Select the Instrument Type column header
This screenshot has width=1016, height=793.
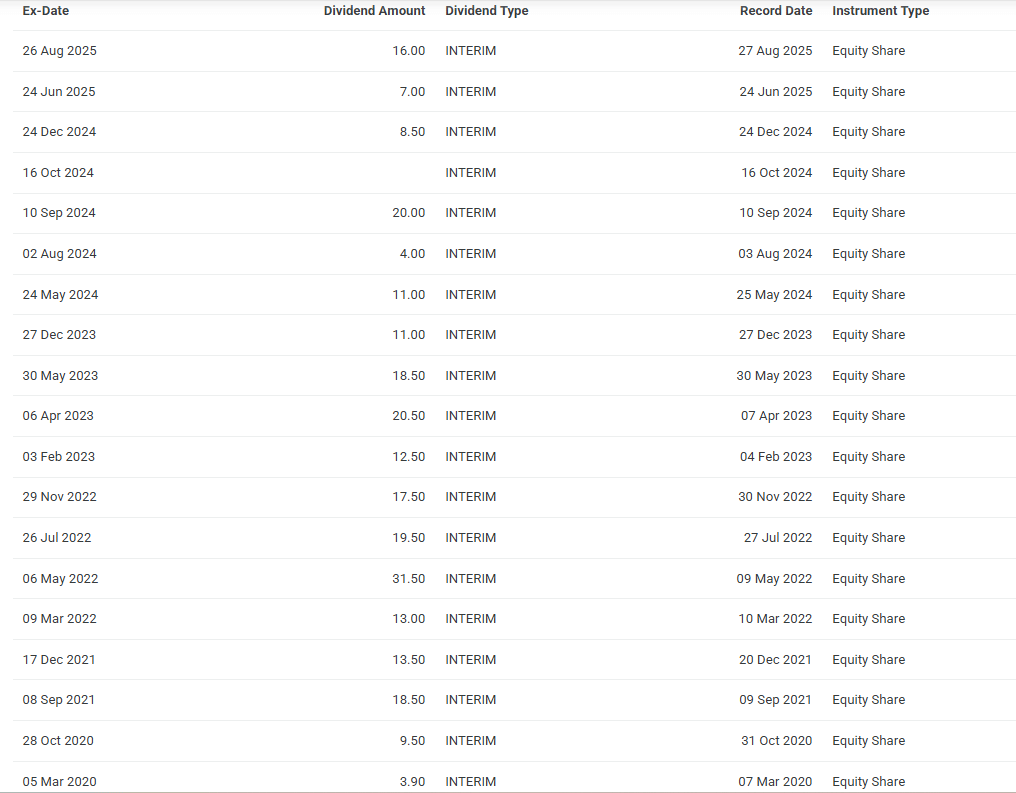click(880, 11)
